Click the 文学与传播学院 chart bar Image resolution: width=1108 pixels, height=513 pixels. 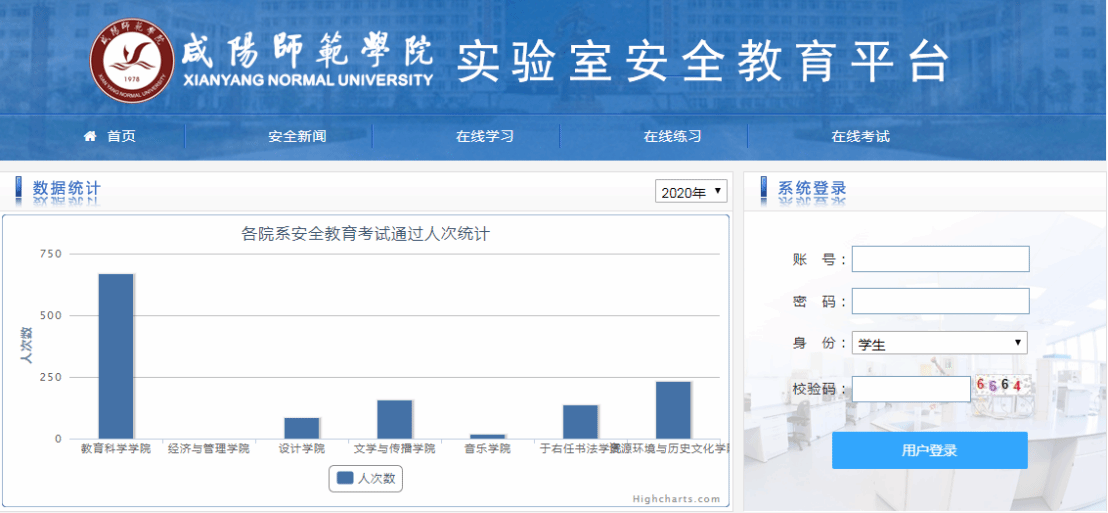(395, 419)
